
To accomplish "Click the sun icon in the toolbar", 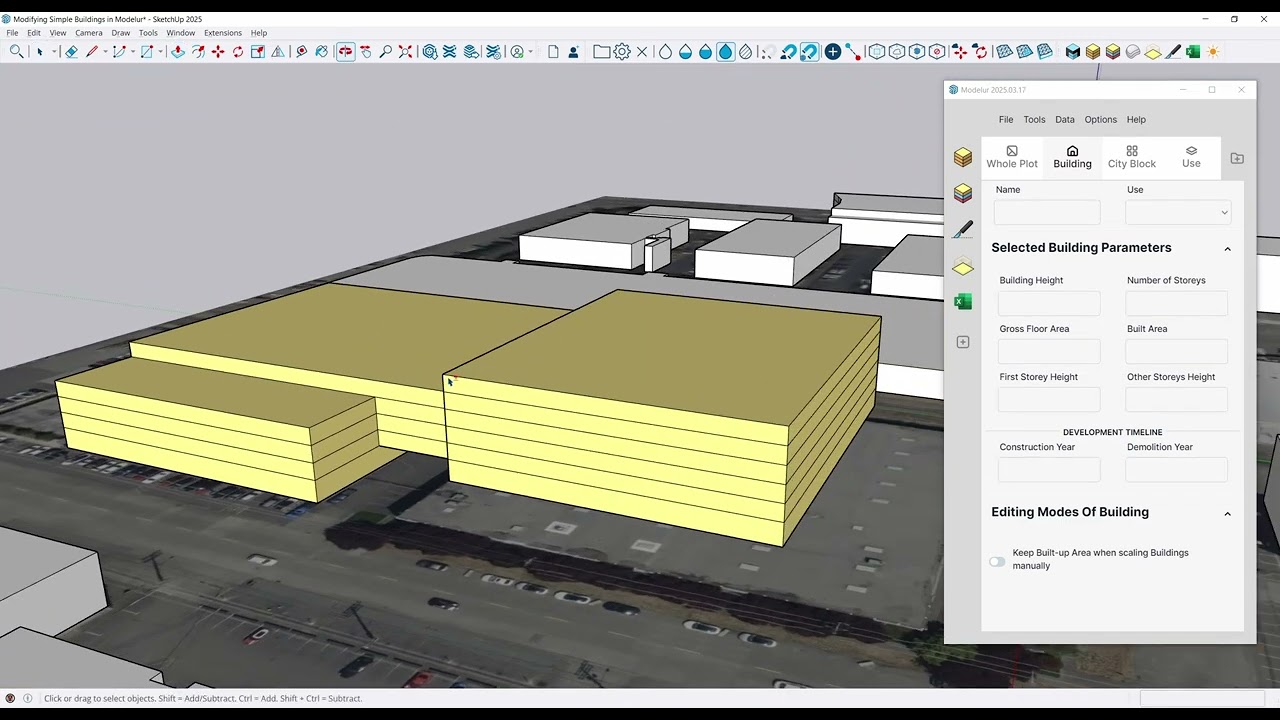I will click(x=1213, y=52).
